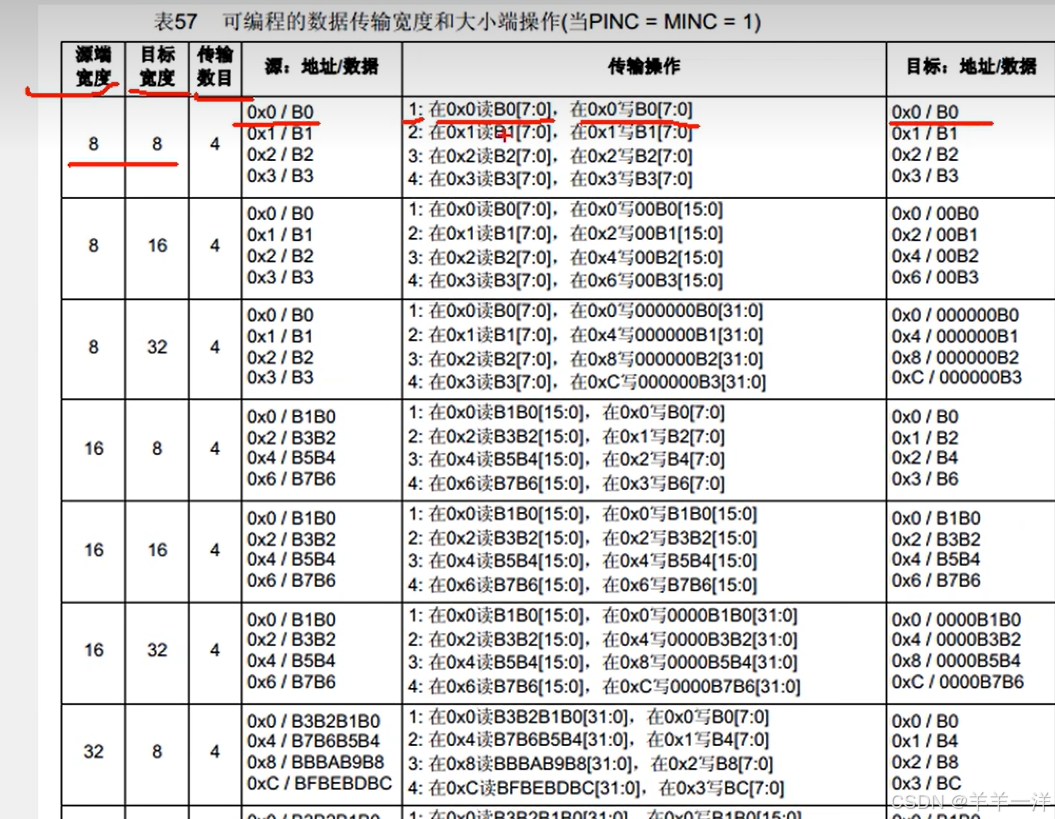Click the target cell '0x1 / B2'

(925, 437)
